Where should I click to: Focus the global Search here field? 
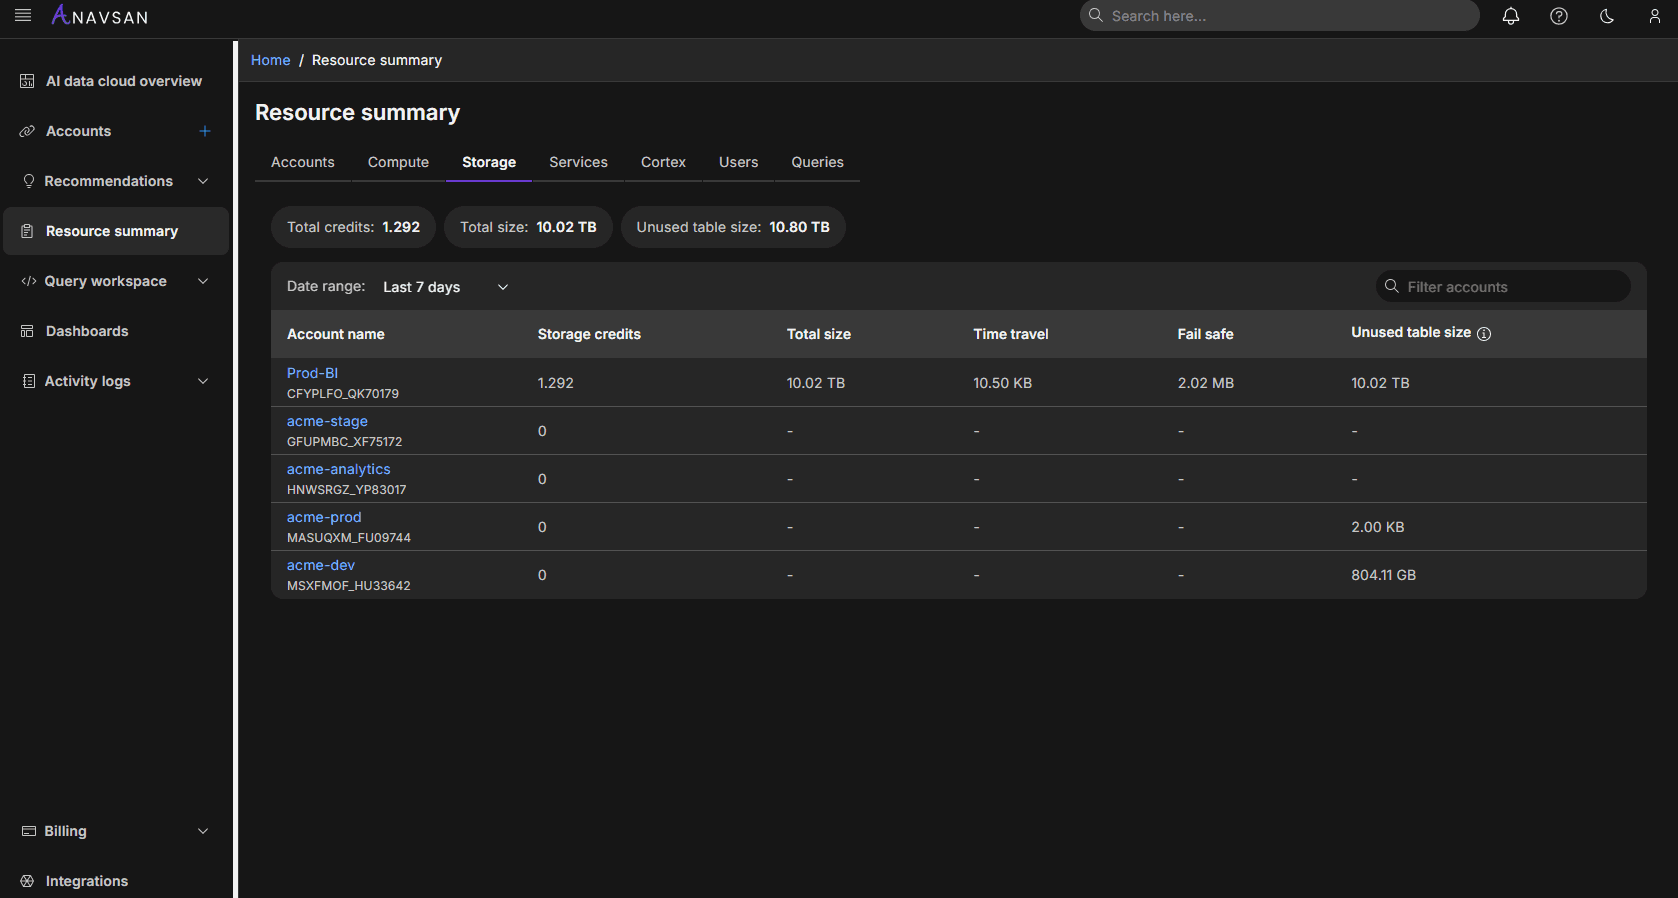[1279, 16]
